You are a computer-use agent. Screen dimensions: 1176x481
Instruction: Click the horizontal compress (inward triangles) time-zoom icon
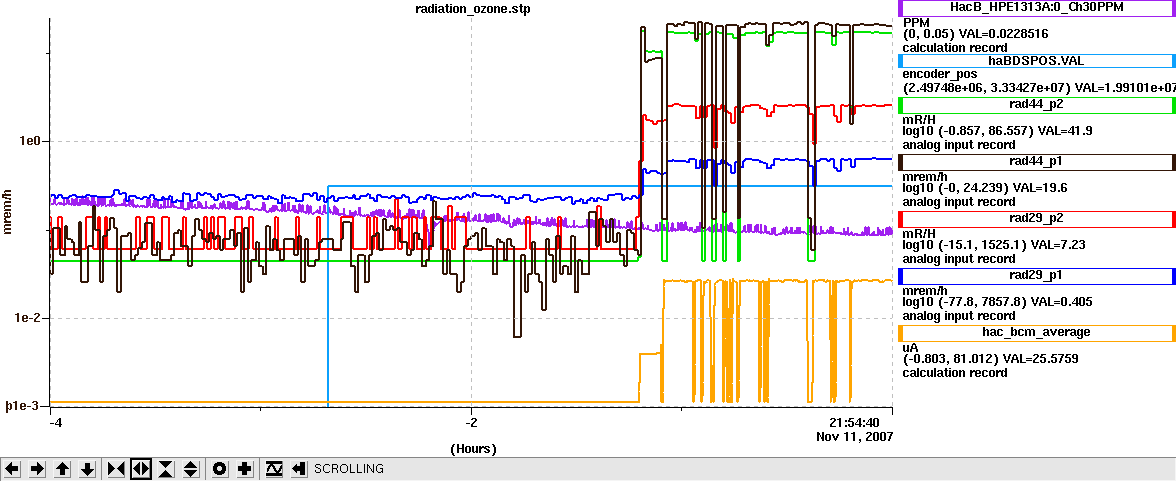pos(116,469)
